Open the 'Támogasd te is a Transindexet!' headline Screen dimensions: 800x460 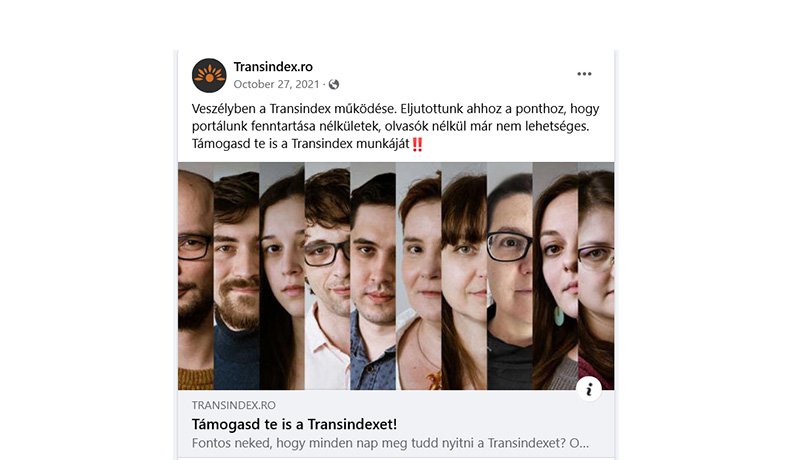click(x=294, y=424)
